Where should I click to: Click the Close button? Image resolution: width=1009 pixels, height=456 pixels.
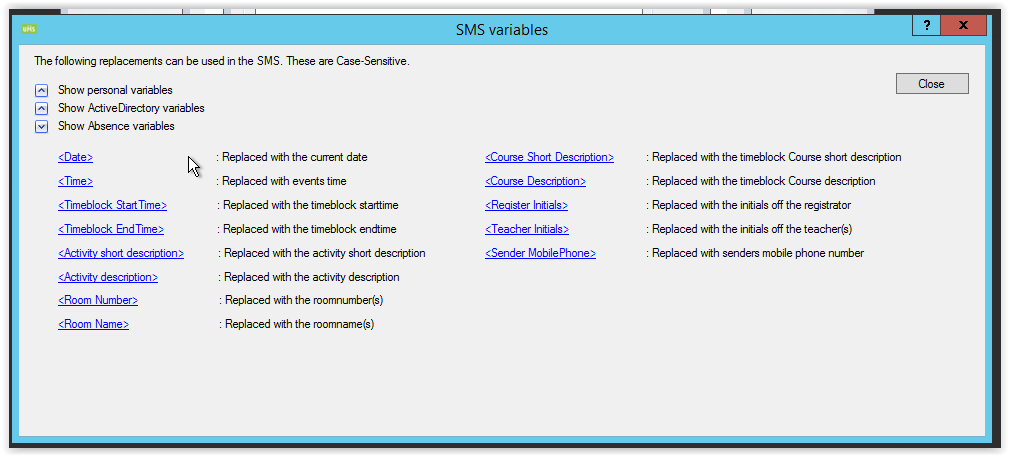click(x=931, y=84)
